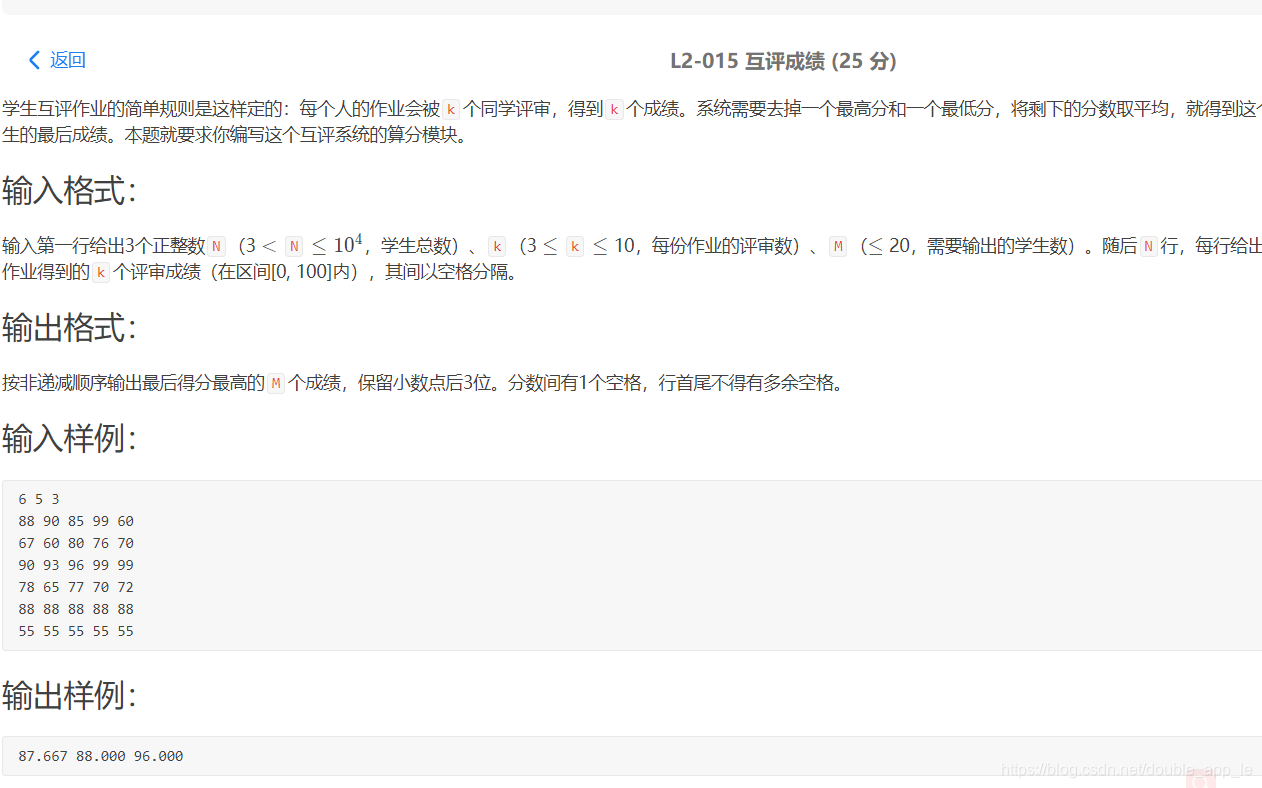1262x788 pixels.
Task: Click the text 'N' before '(3 <'
Action: click(x=218, y=246)
